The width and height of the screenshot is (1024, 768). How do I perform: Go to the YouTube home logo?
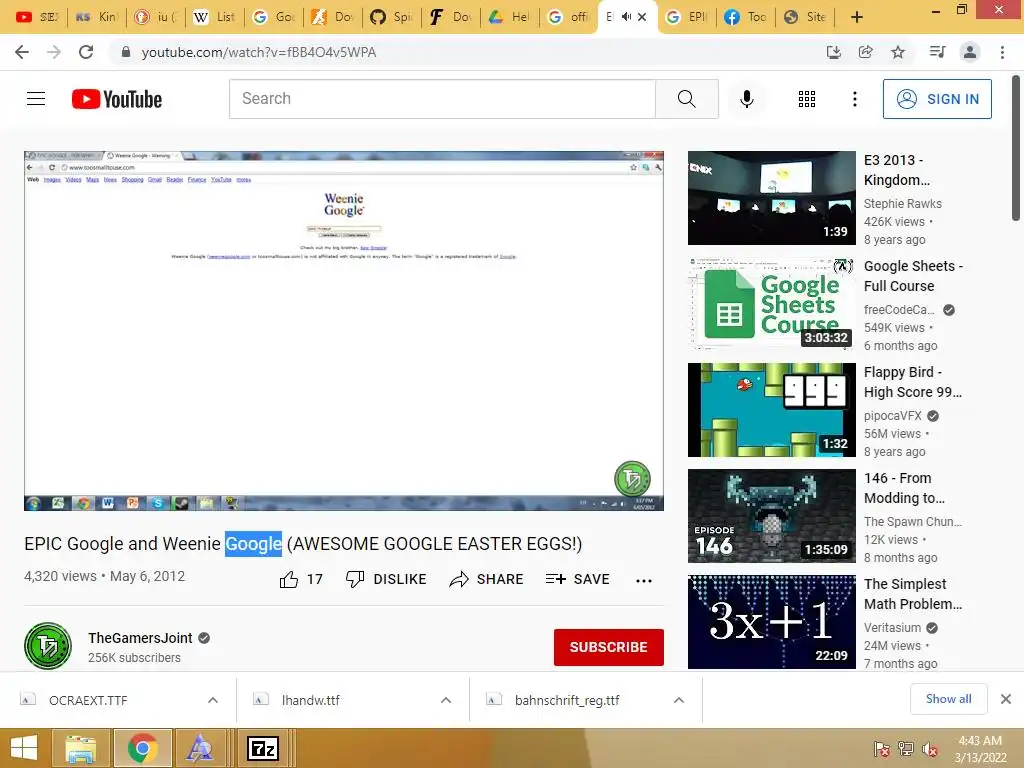coord(117,99)
